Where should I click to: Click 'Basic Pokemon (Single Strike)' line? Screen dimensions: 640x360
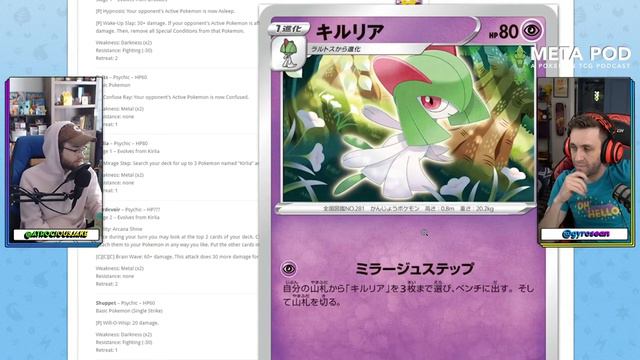[x=129, y=311]
